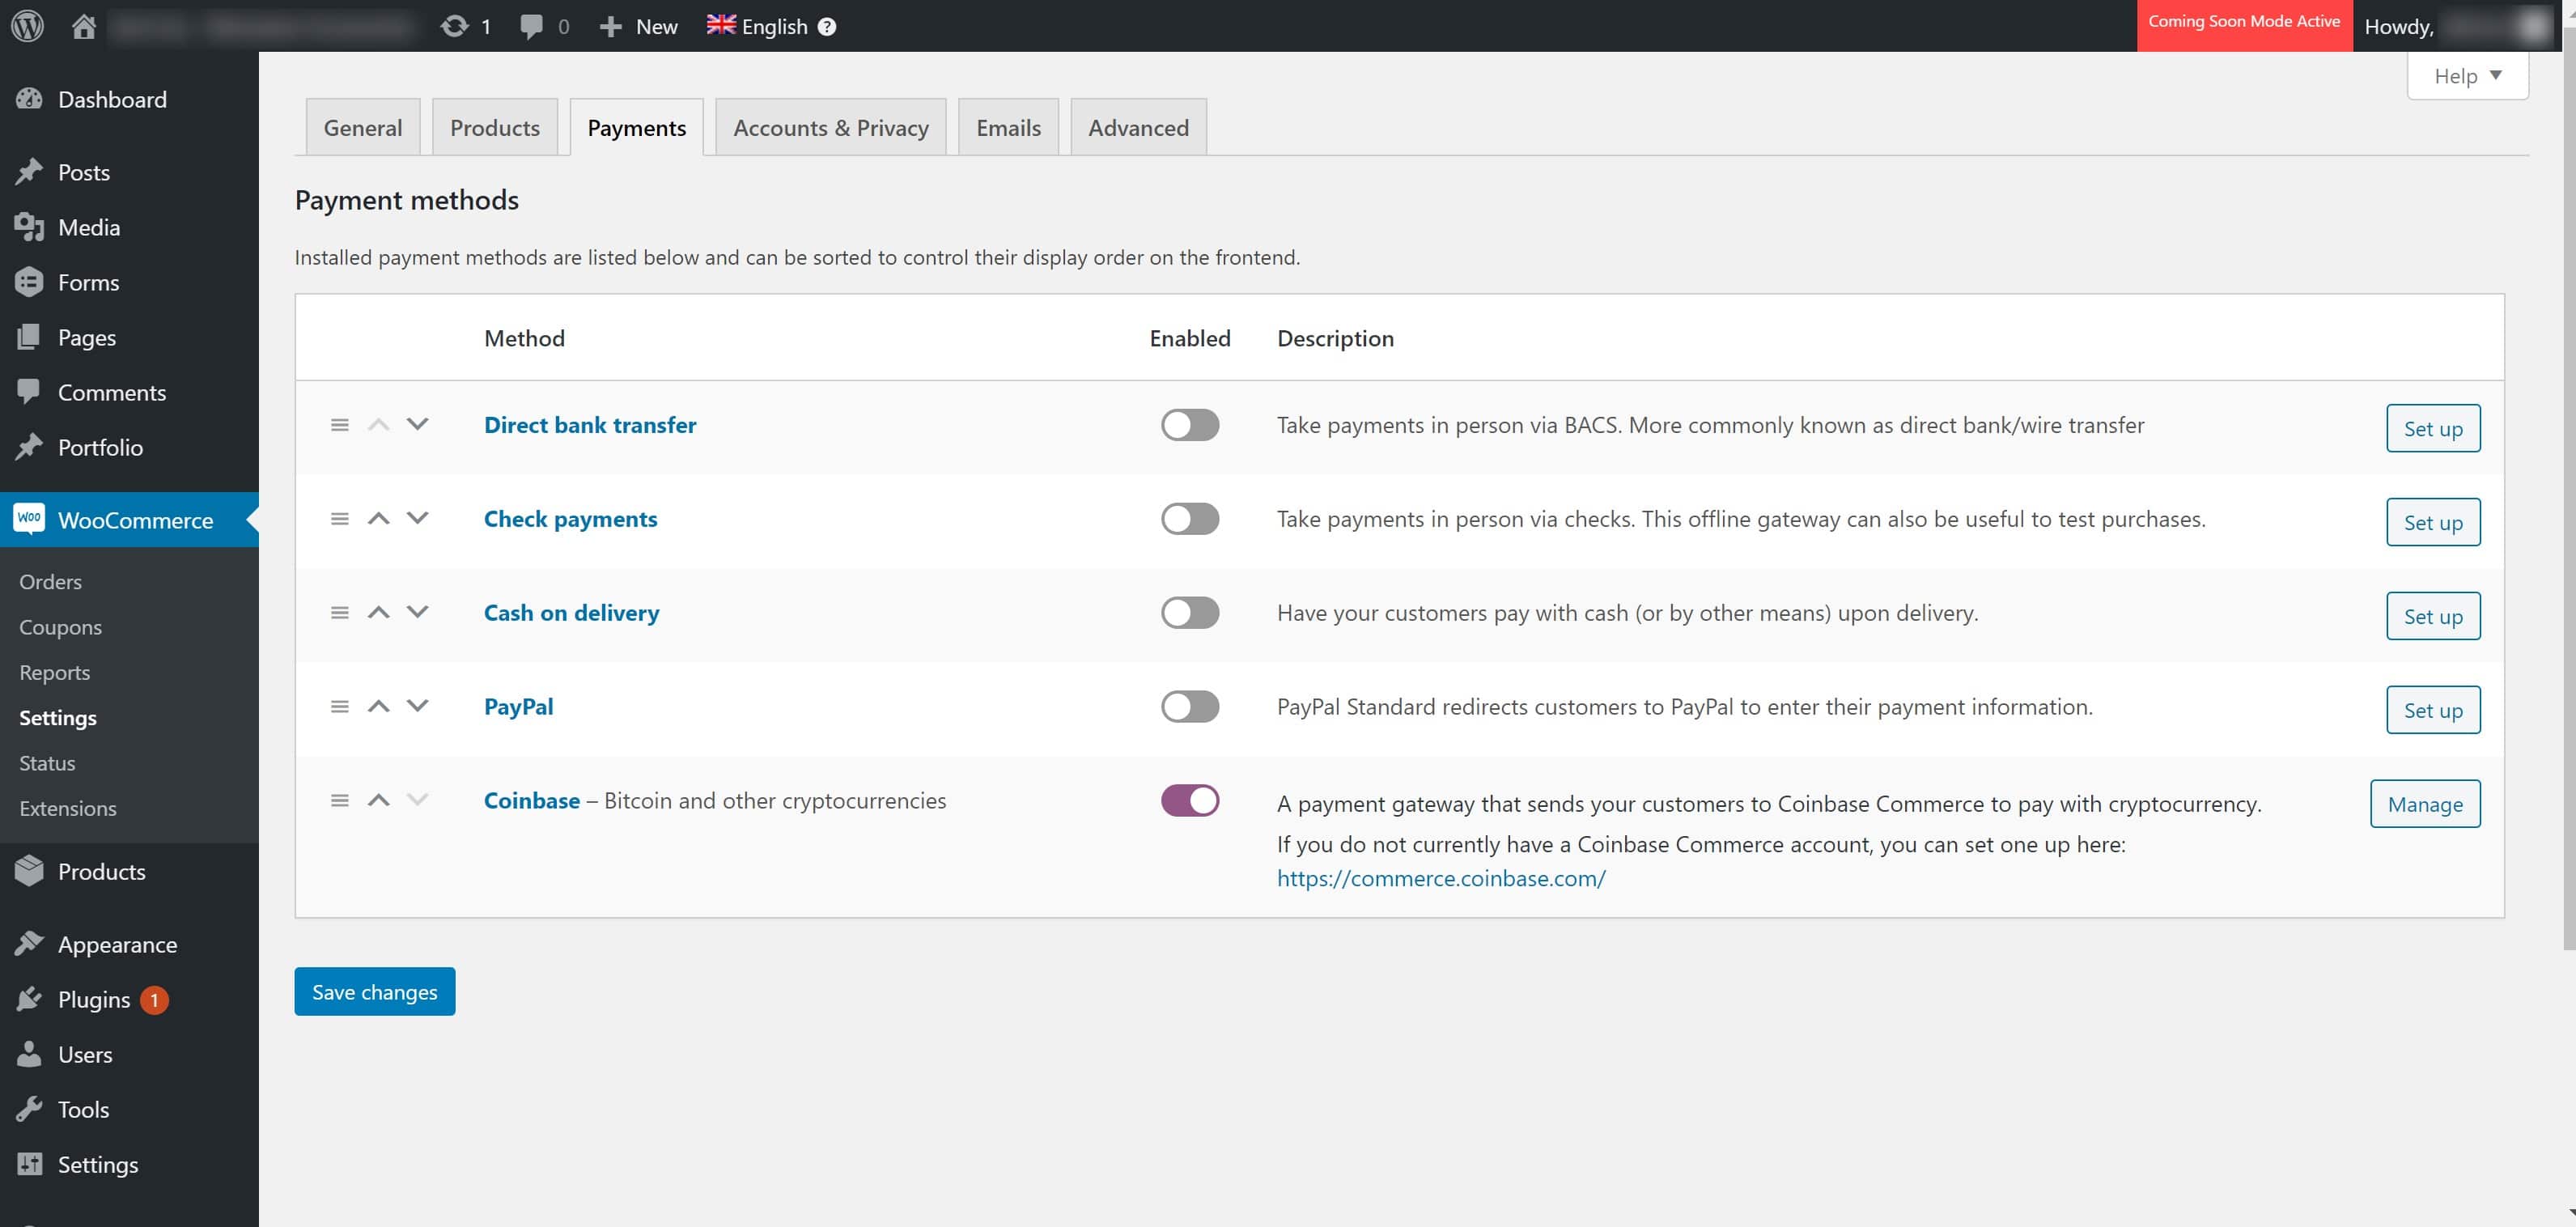Click the sidebar Settings sliders icon
The image size is (2576, 1227).
click(29, 1164)
